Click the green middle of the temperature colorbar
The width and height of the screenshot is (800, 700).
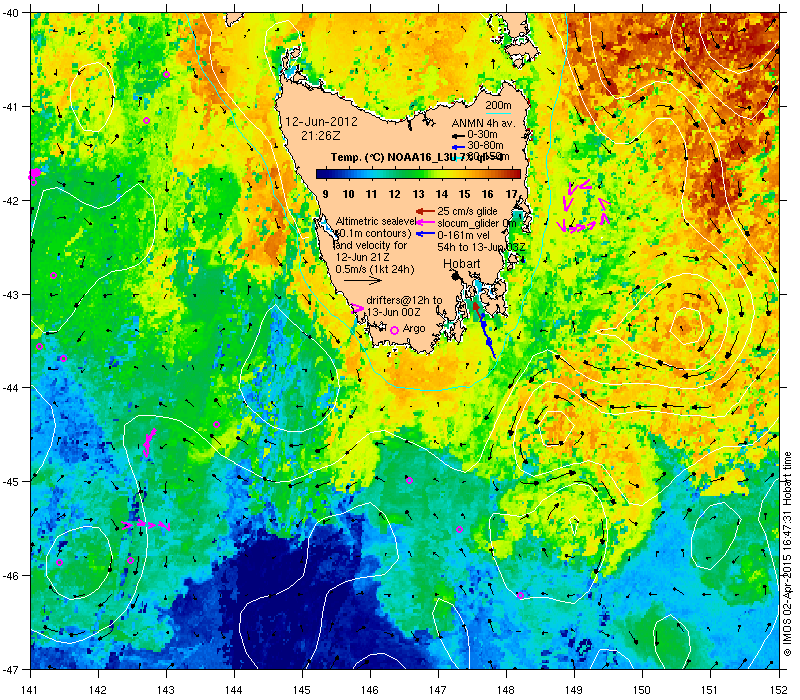[x=418, y=174]
